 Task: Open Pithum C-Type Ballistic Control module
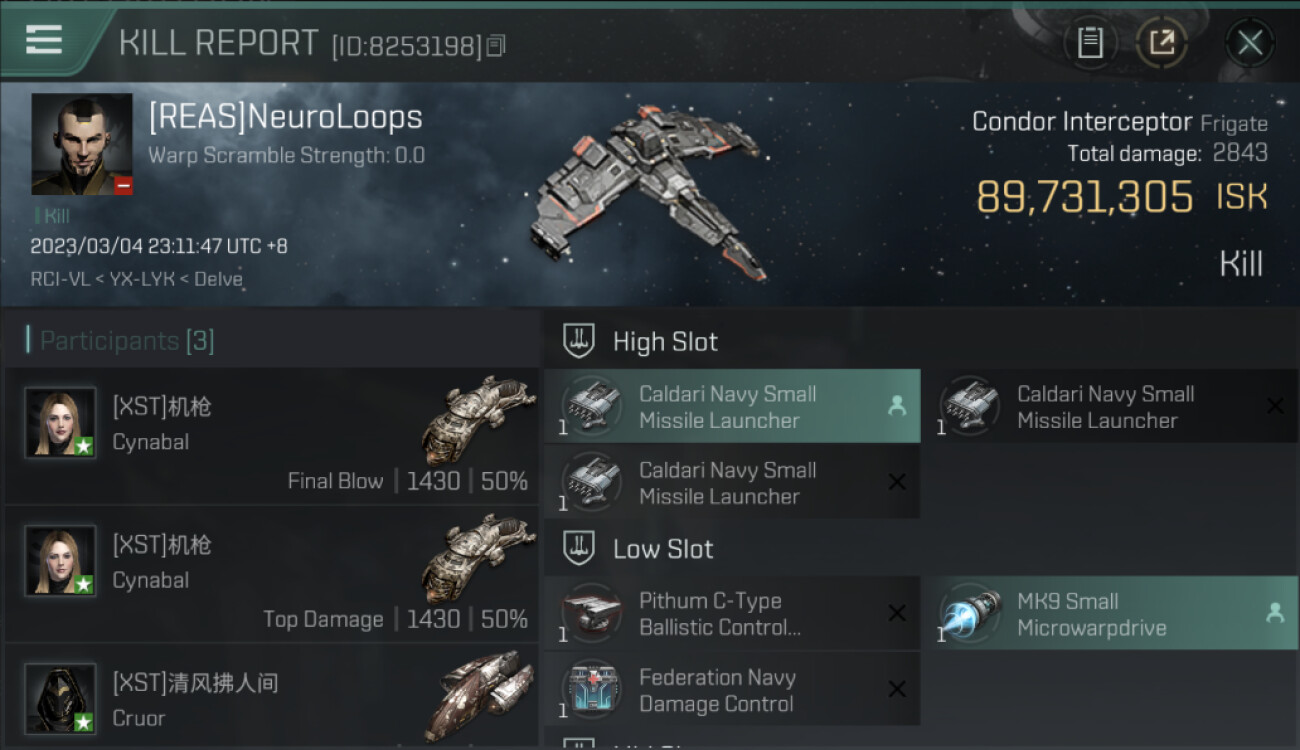point(732,614)
